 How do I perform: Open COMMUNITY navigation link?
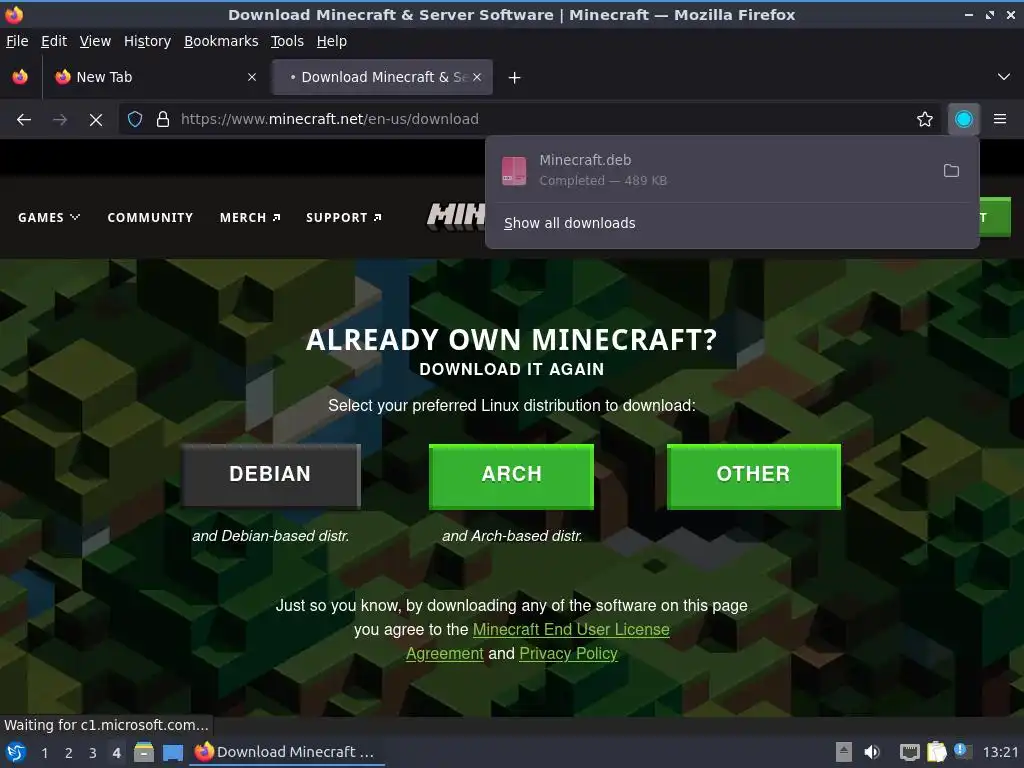(x=150, y=217)
